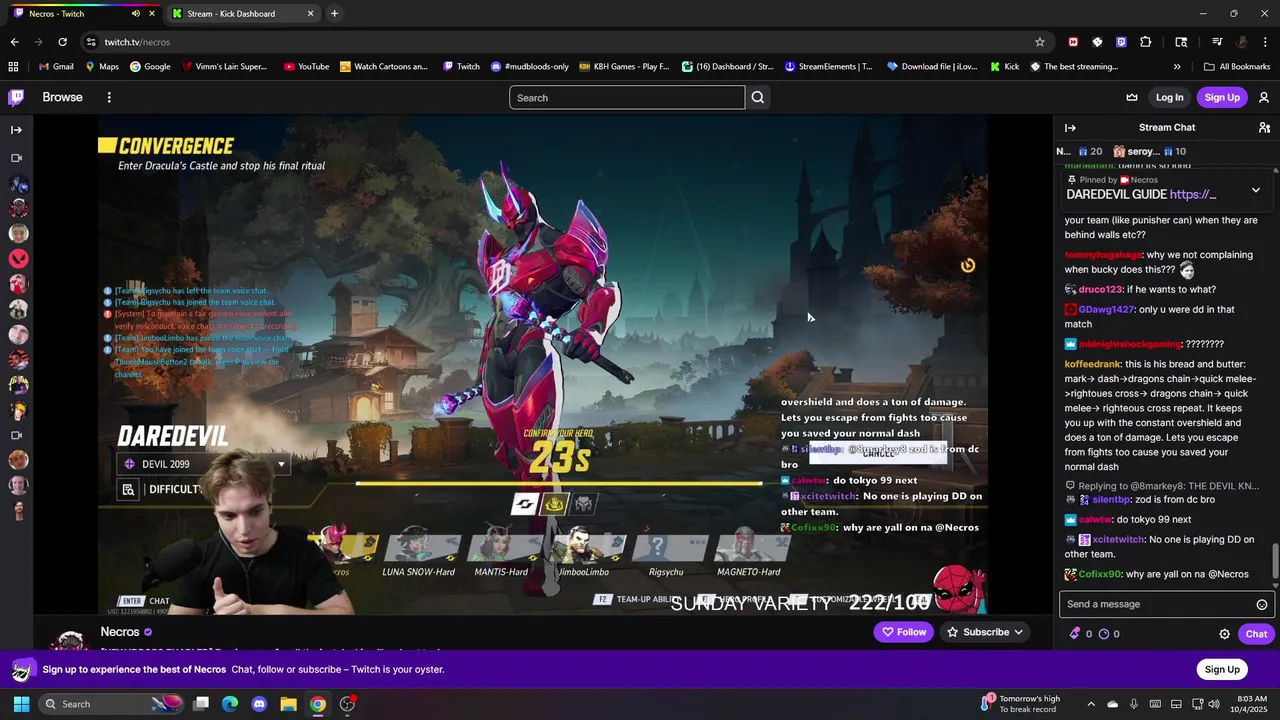This screenshot has height=720, width=1280.
Task: Open the chat community users icon
Action: point(1264,127)
